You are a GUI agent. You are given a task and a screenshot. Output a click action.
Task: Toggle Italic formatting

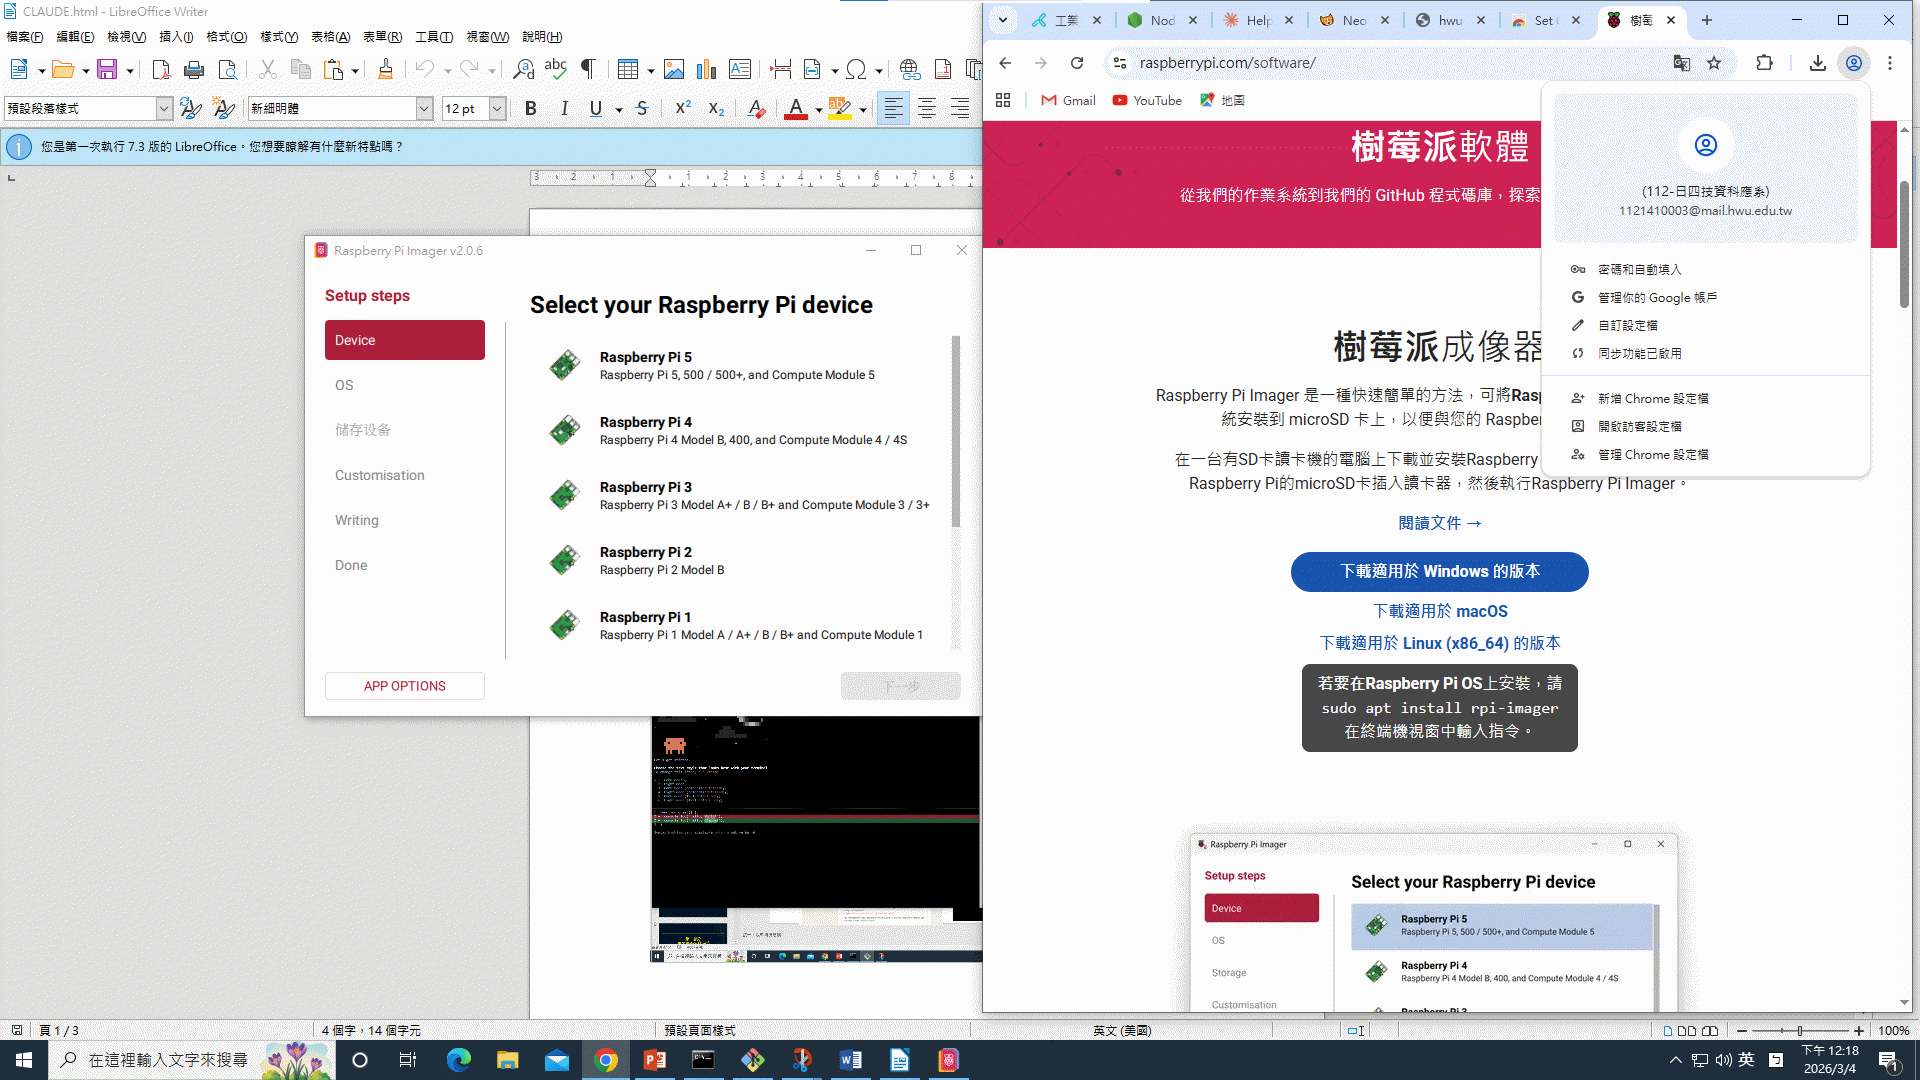coord(564,108)
